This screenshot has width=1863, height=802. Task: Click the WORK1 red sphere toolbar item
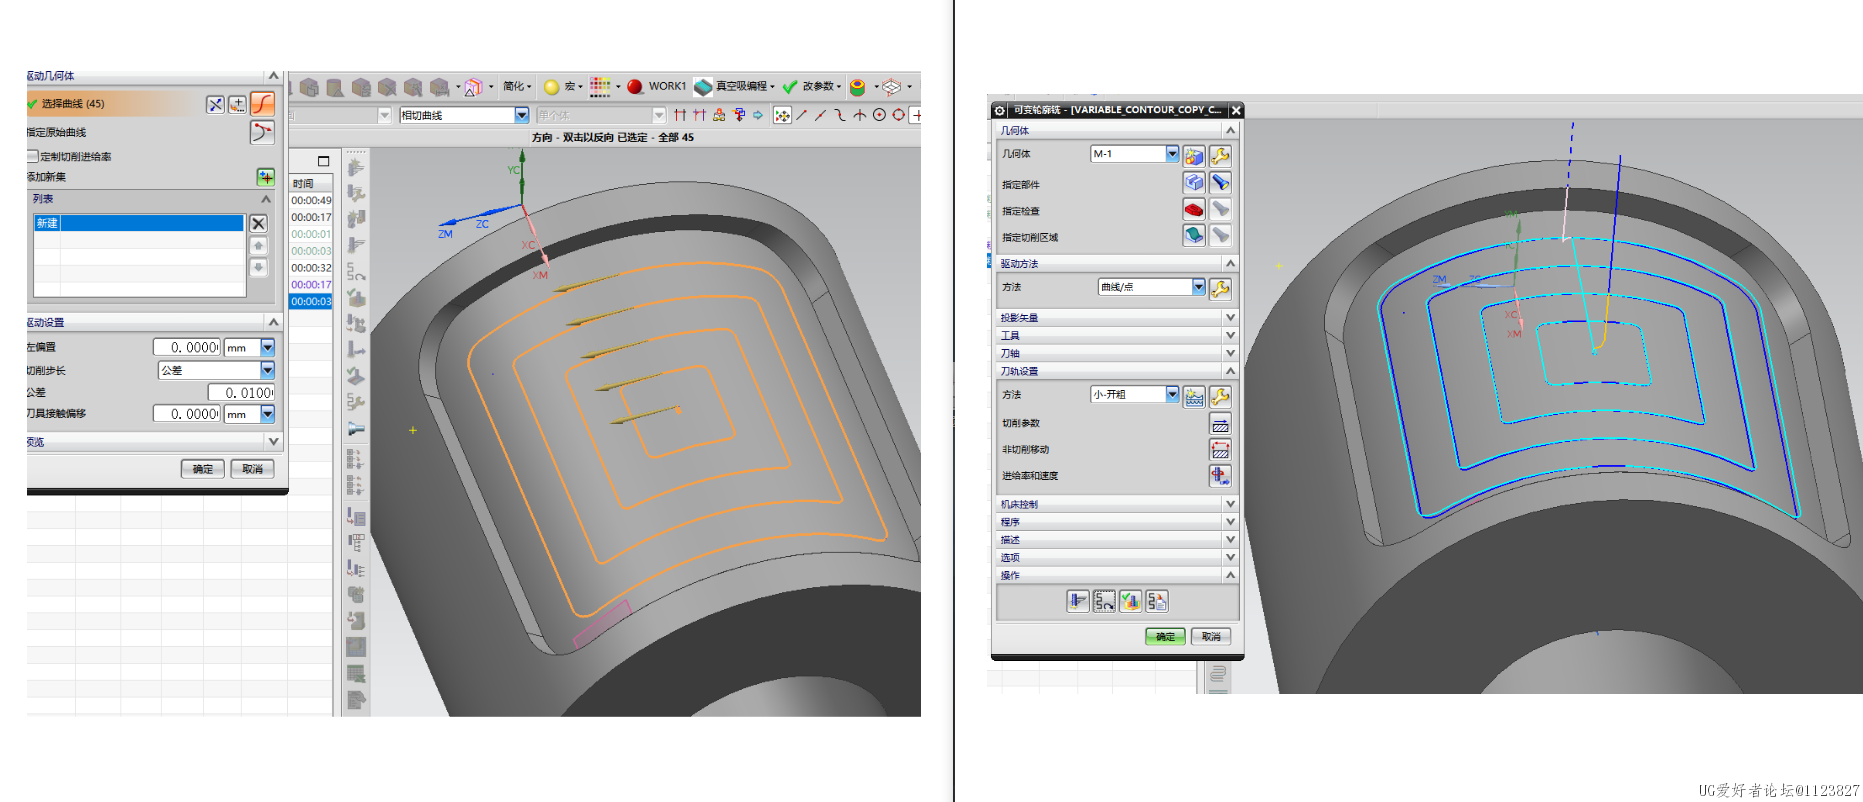coord(656,87)
